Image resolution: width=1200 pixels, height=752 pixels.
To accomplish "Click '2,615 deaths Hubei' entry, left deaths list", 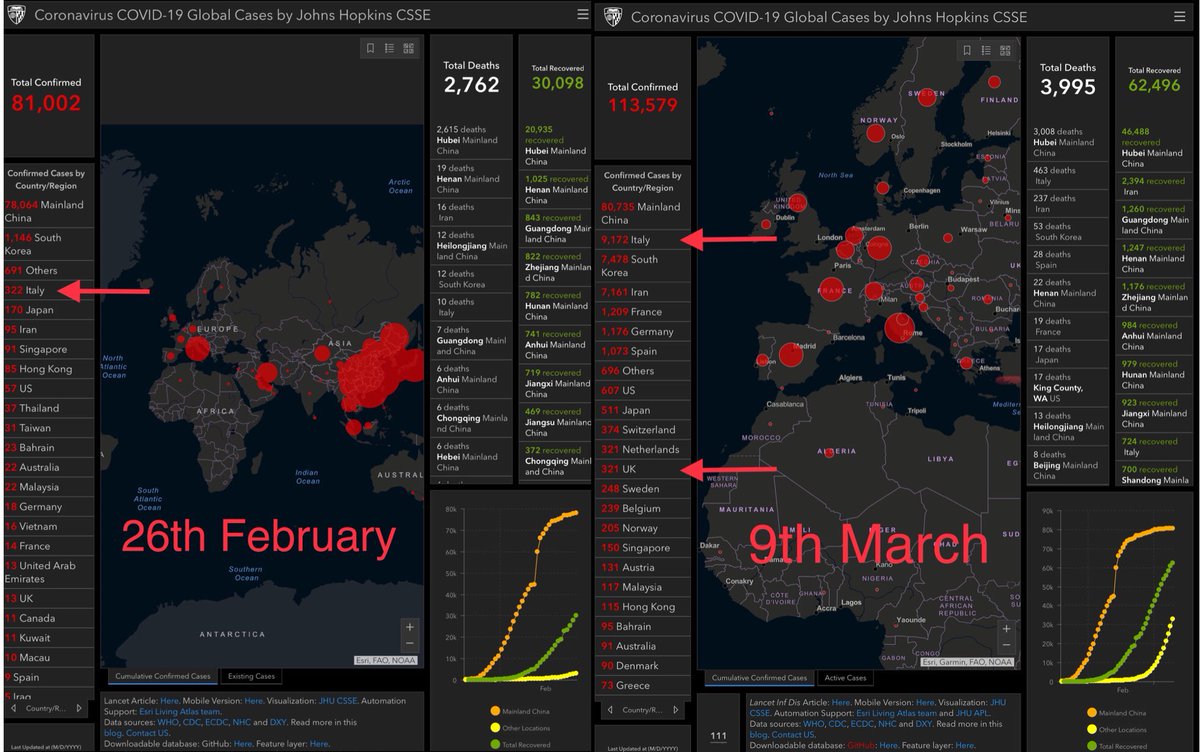I will 473,141.
